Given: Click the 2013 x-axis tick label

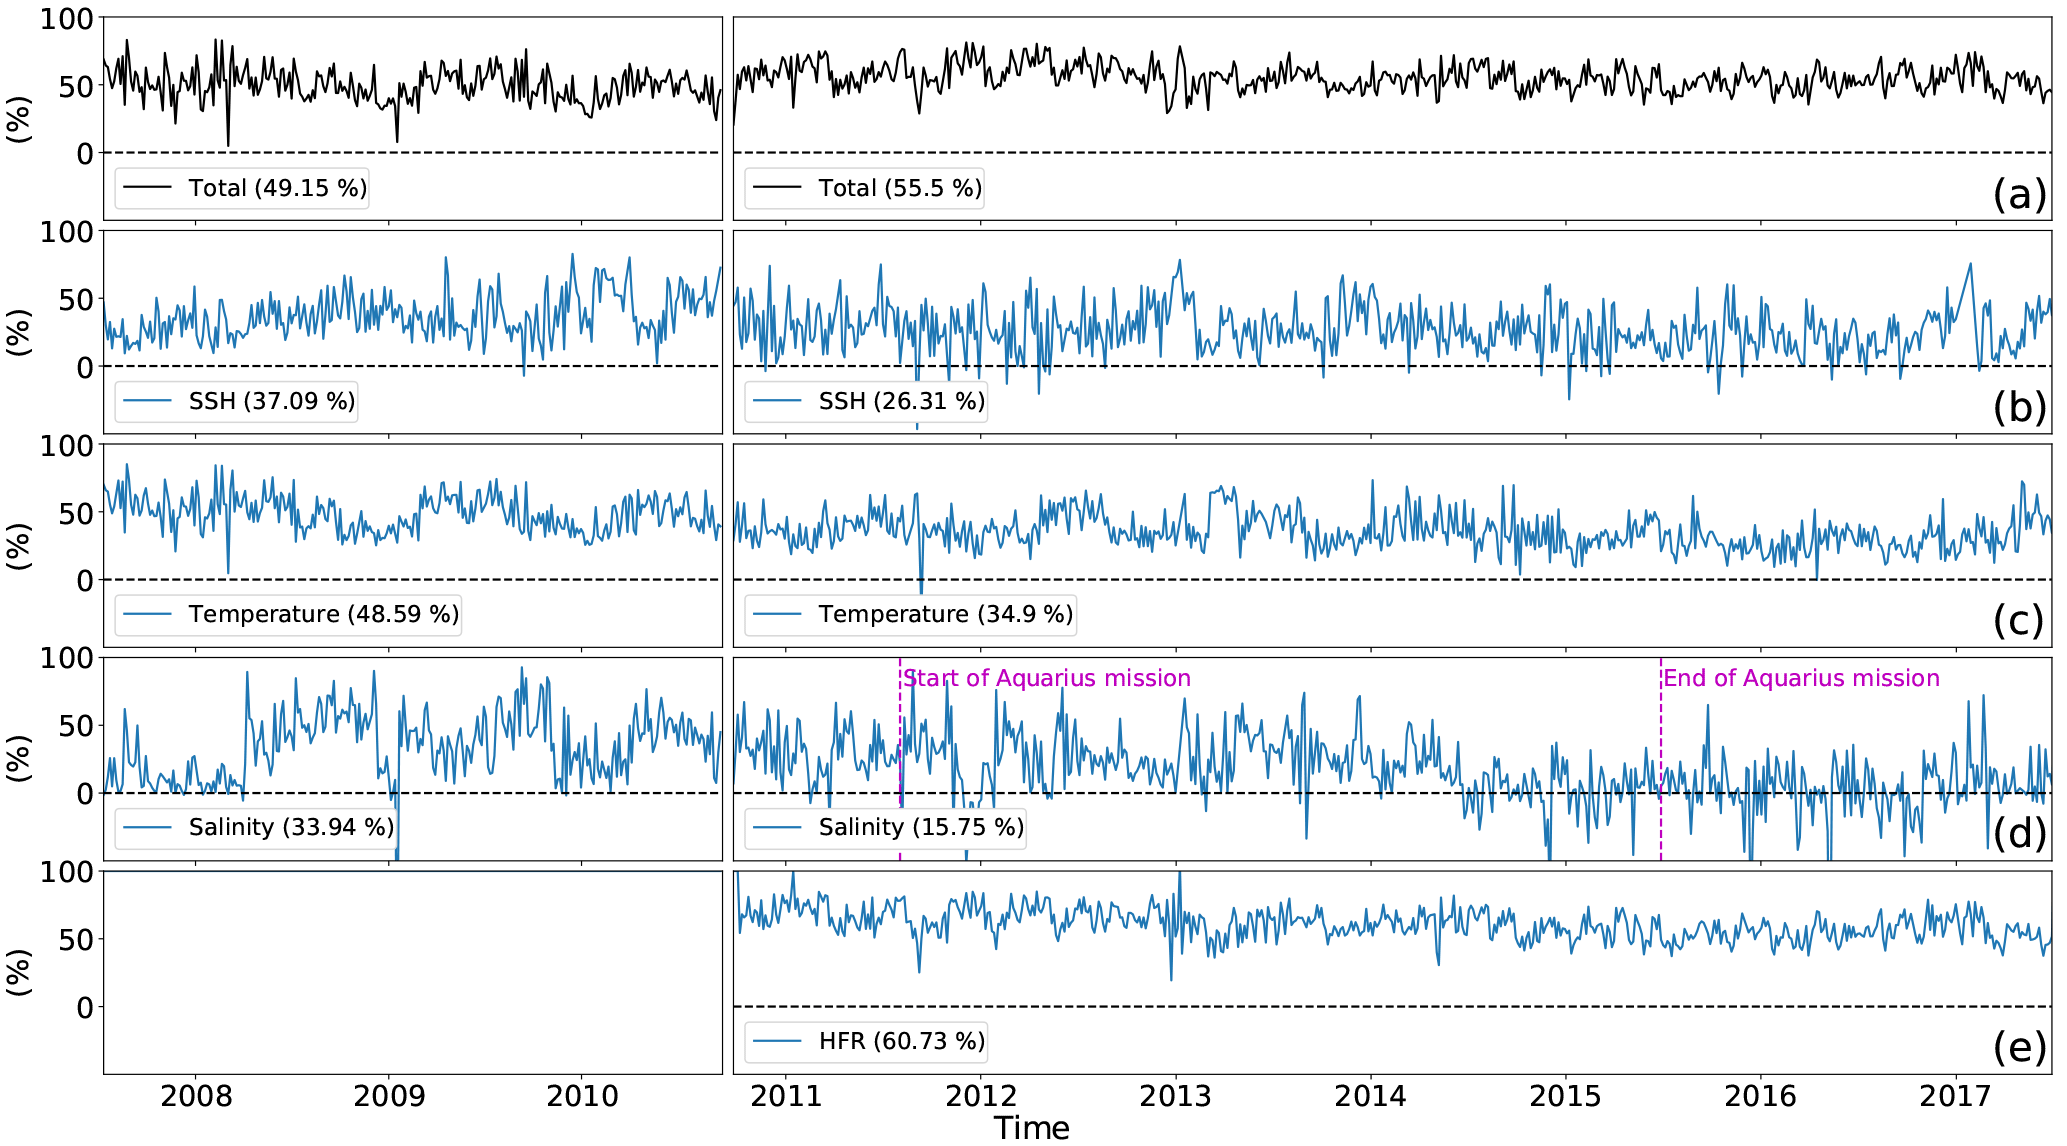Looking at the screenshot, I should tap(1175, 1096).
